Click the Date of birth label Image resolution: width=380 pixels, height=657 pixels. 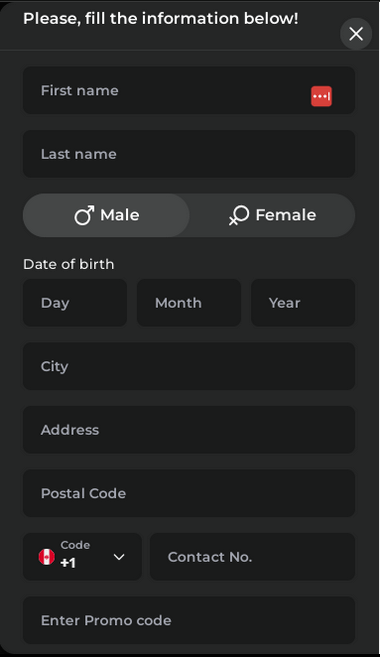(x=69, y=264)
